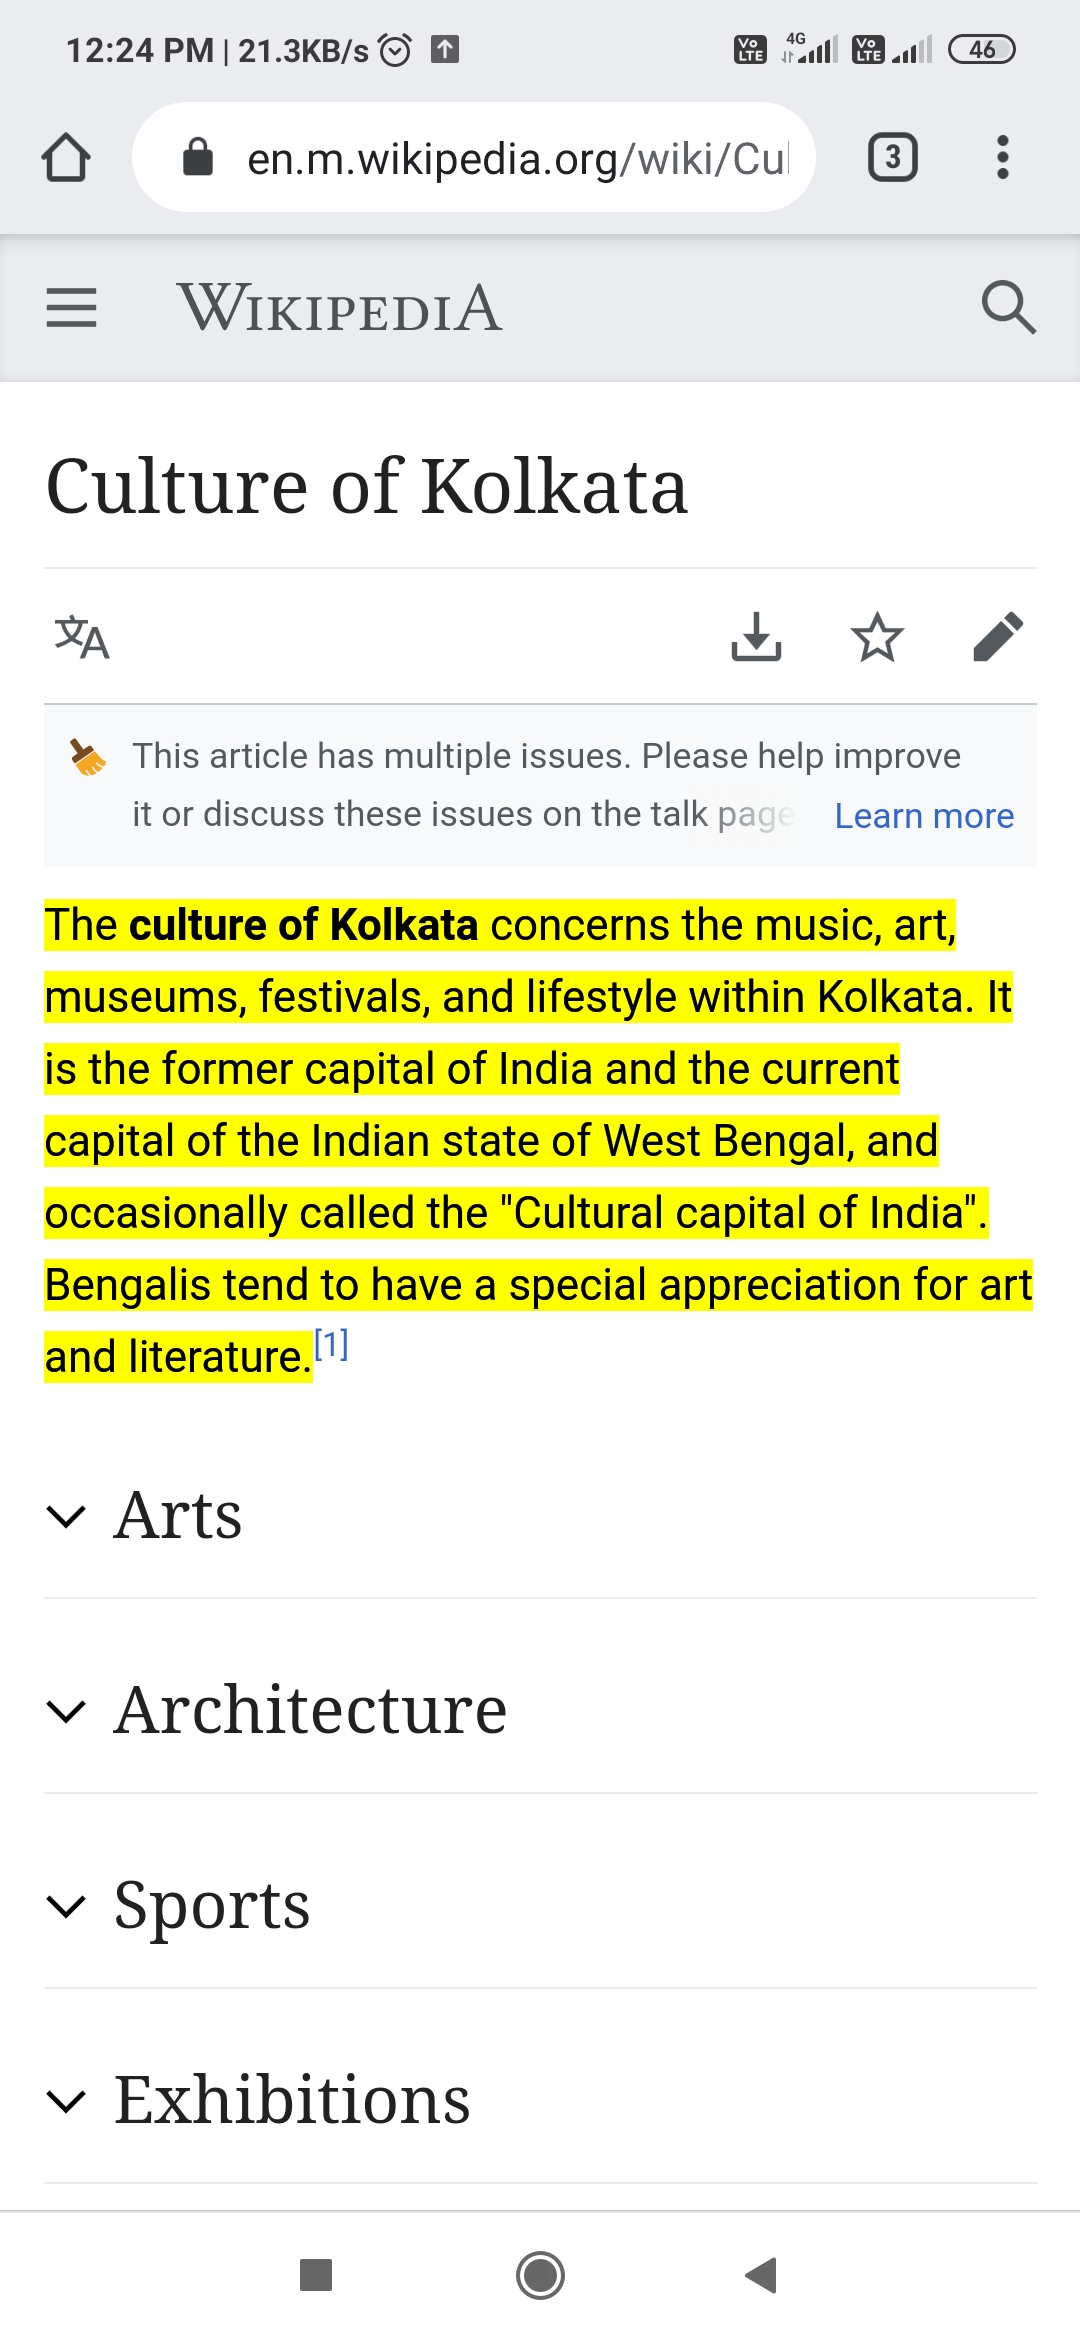The height and width of the screenshot is (2340, 1080).
Task: Expand the Exhibitions section
Action: tap(292, 2100)
